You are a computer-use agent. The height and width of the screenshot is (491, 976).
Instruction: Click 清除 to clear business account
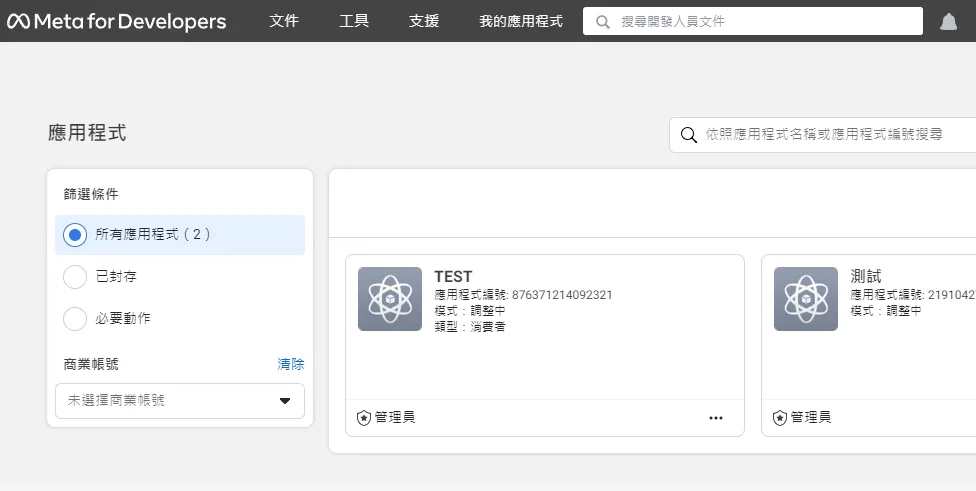tap(291, 364)
